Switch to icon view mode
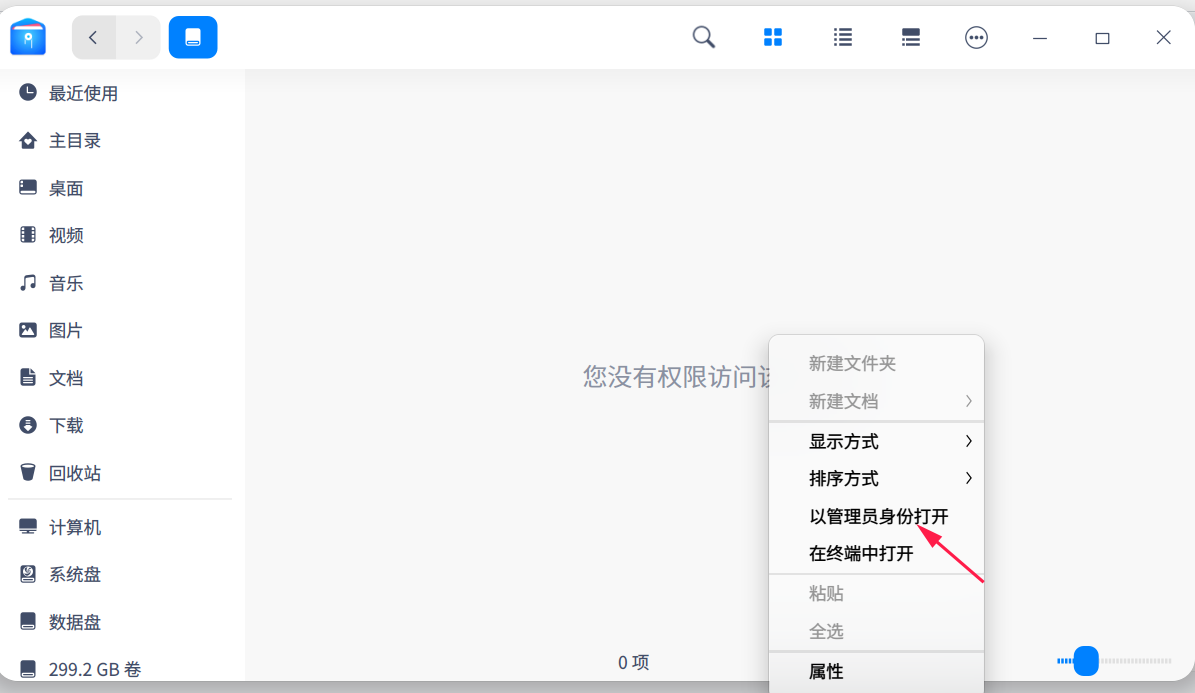 [772, 37]
